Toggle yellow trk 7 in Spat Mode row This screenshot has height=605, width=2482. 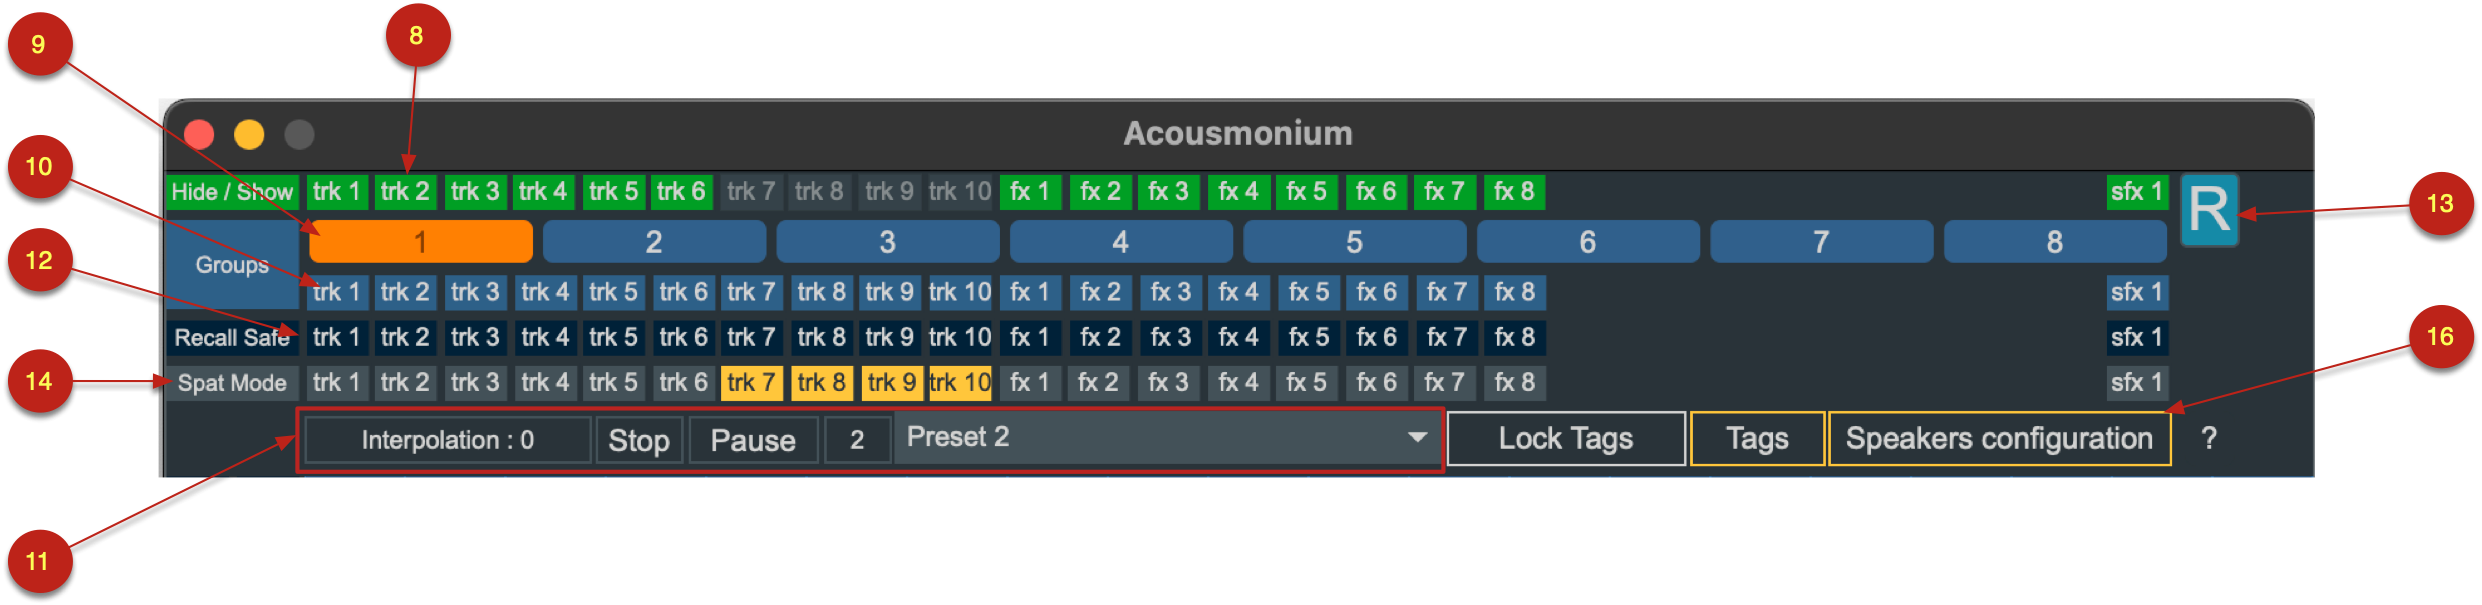751,383
